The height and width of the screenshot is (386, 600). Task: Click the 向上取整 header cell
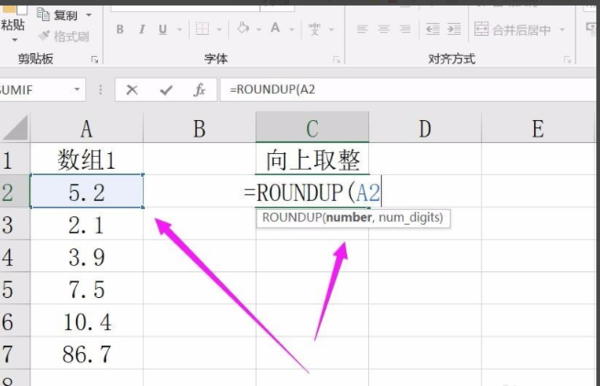[x=312, y=159]
